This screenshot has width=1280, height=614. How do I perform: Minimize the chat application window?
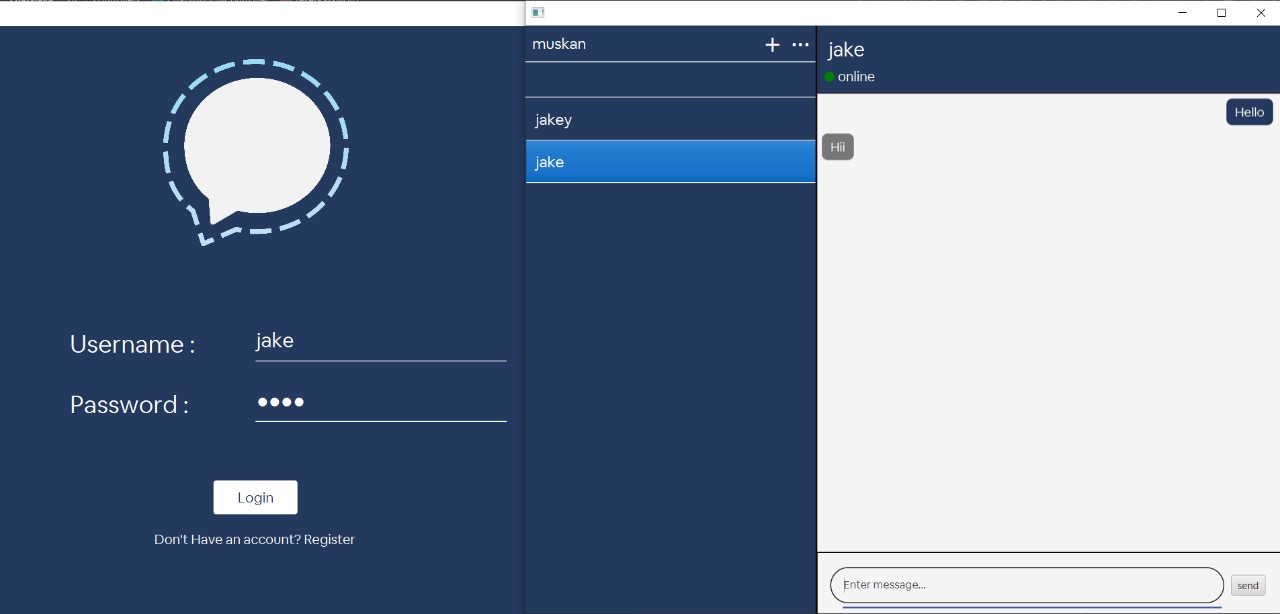pos(1181,13)
